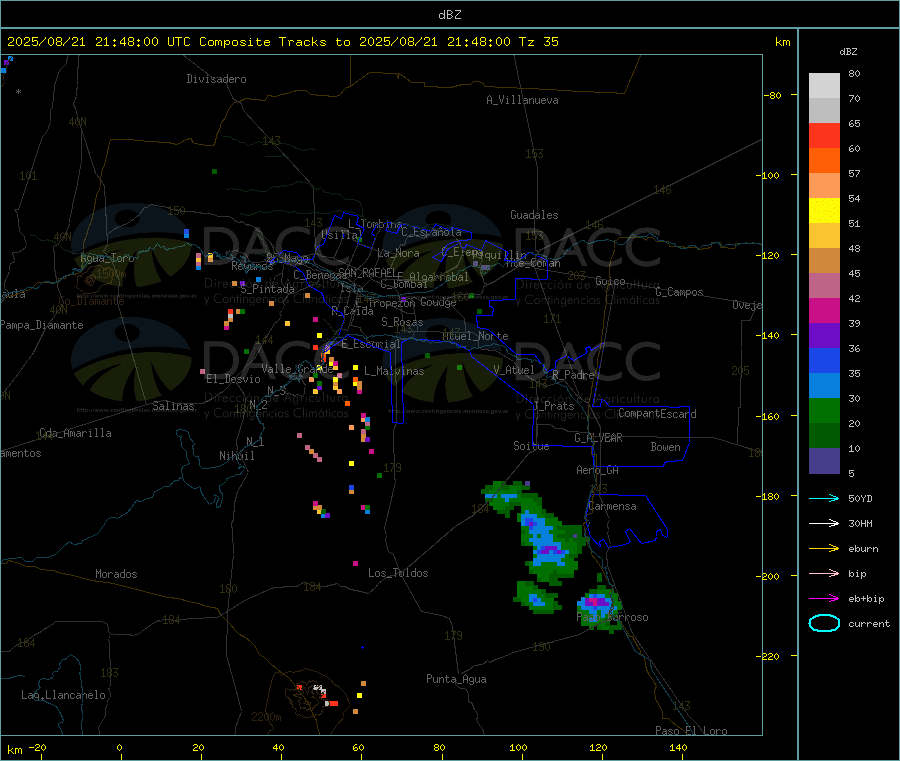
Task: Click the purple-core storm cell at Paso_Barroso
Action: pyautogui.click(x=598, y=604)
